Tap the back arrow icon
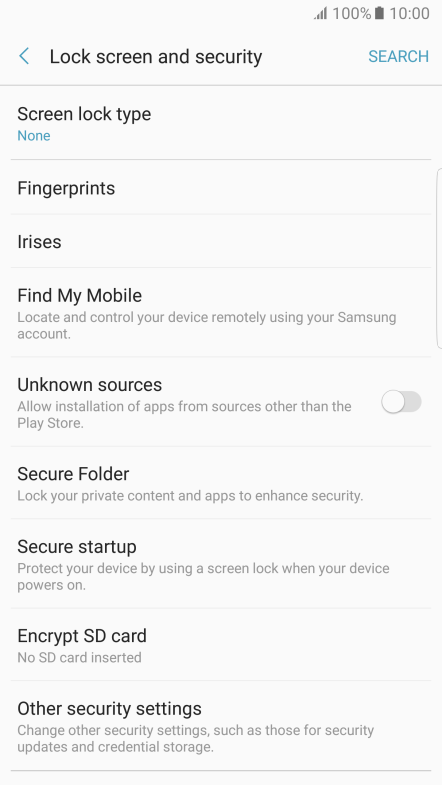The height and width of the screenshot is (785, 442). pos(24,56)
